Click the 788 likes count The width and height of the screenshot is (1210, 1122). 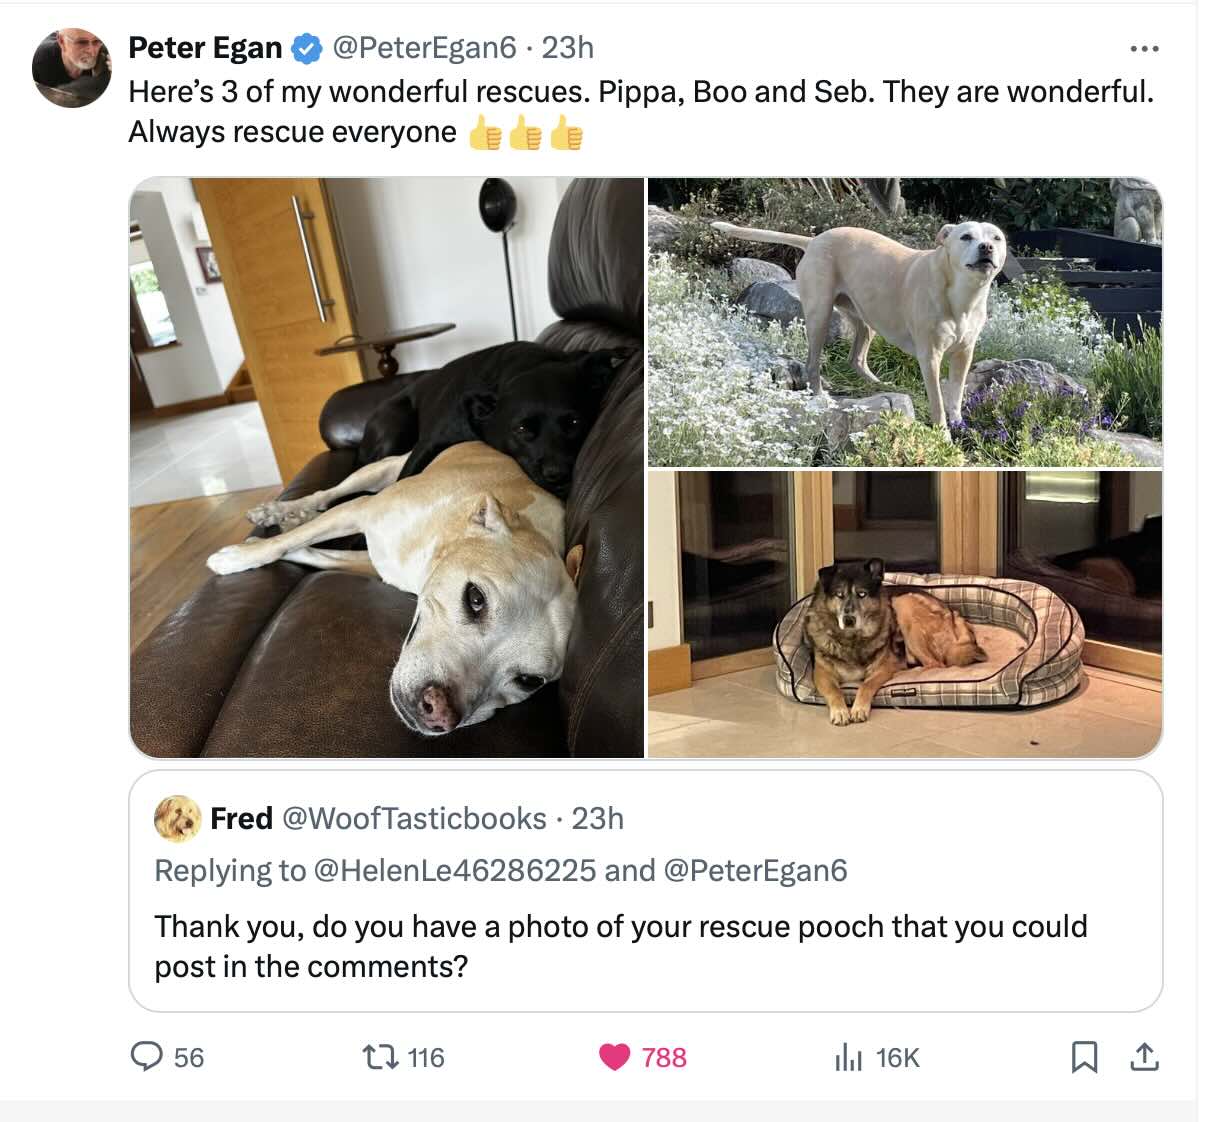point(664,1057)
